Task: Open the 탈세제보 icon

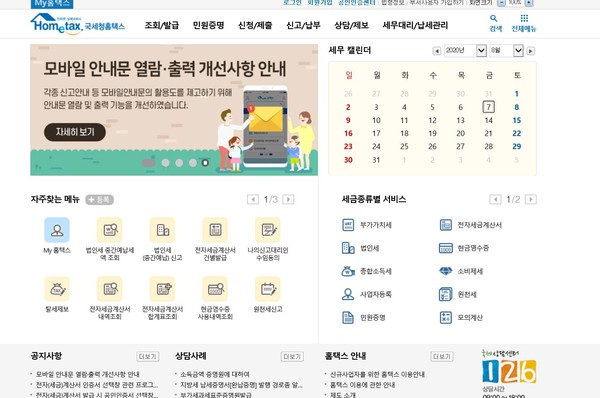Action: [x=57, y=289]
